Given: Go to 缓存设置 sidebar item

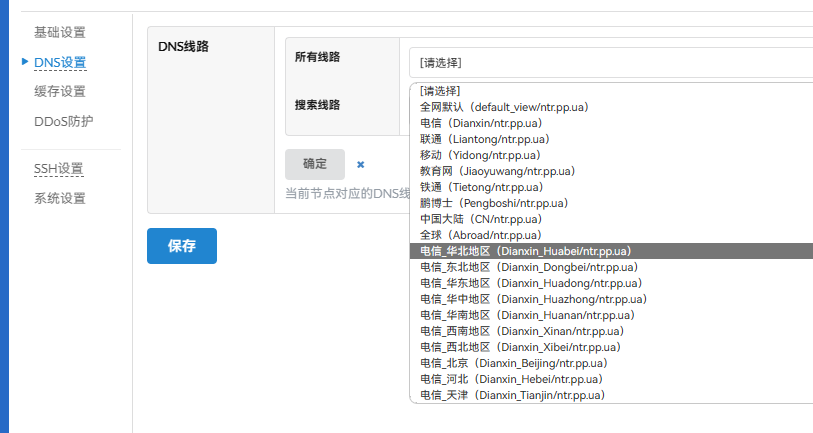Looking at the screenshot, I should pos(60,92).
